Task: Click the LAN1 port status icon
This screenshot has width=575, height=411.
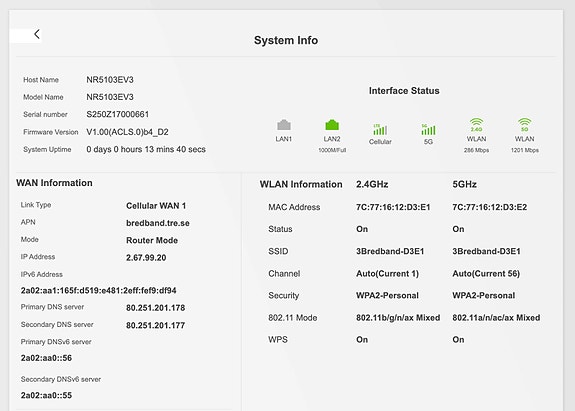Action: pos(284,125)
